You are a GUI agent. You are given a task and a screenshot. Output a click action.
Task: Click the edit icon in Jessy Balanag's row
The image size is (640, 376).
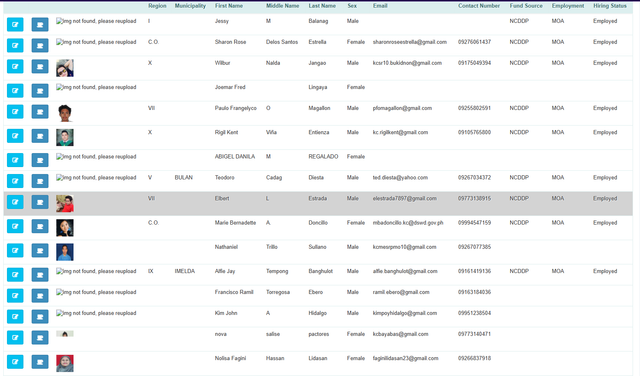(x=15, y=24)
